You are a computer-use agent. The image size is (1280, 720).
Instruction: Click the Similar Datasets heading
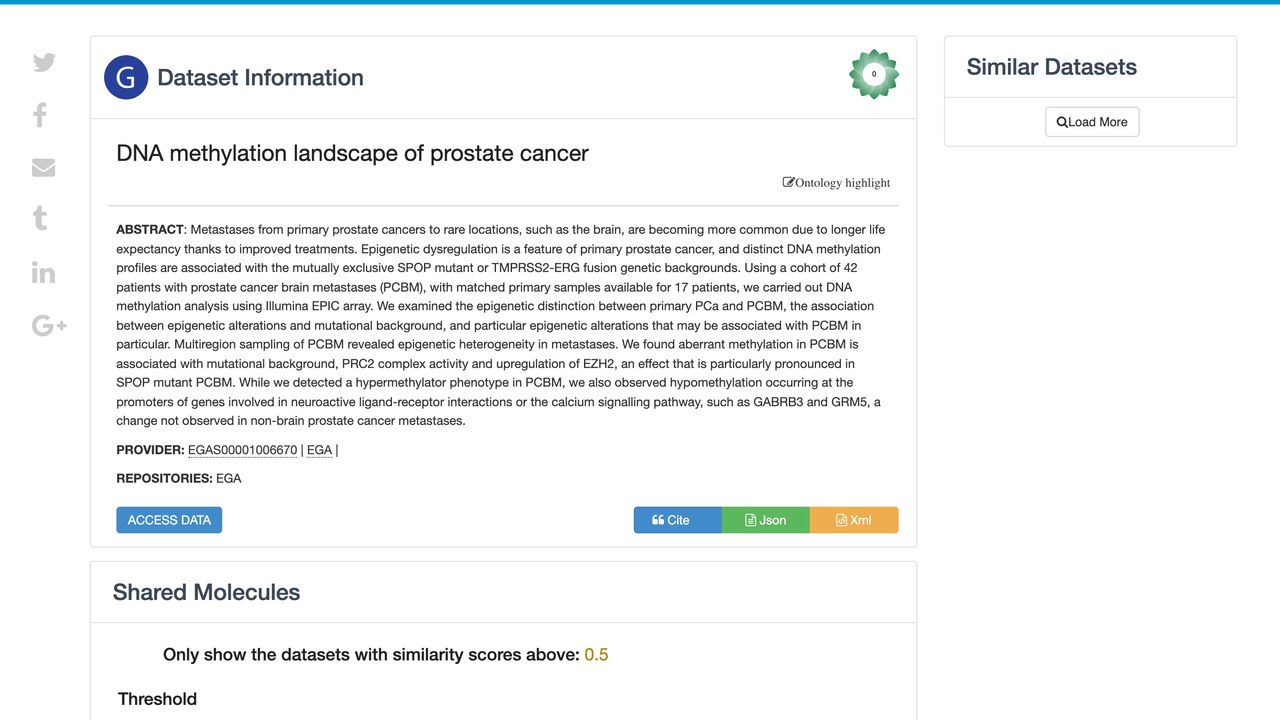tap(1052, 67)
